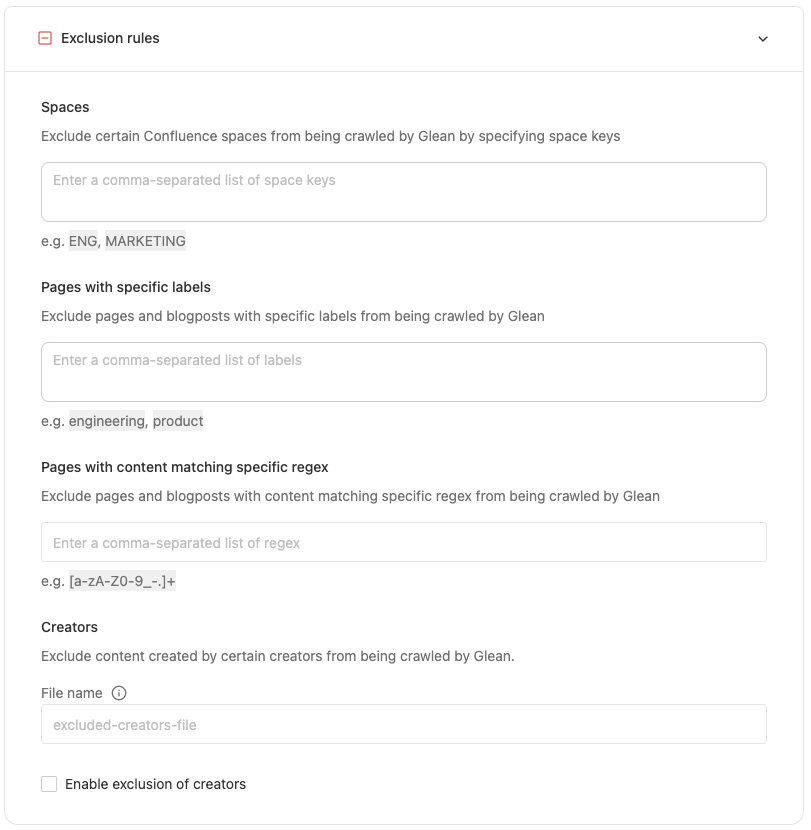The width and height of the screenshot is (811, 830).
Task: Click the labels exclusion input field
Action: click(403, 371)
